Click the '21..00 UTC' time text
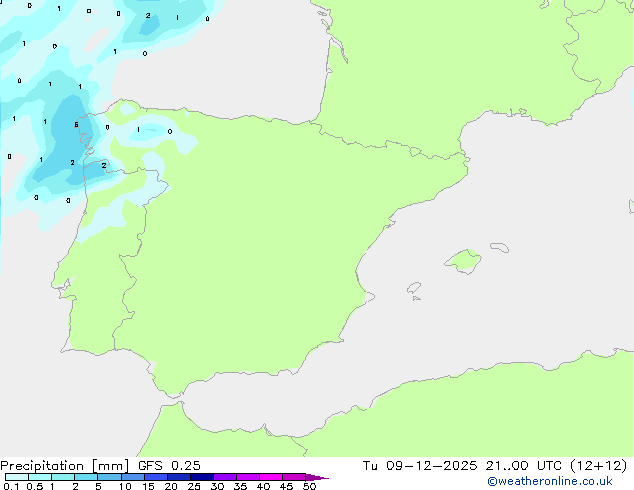The image size is (634, 490). pos(524,466)
